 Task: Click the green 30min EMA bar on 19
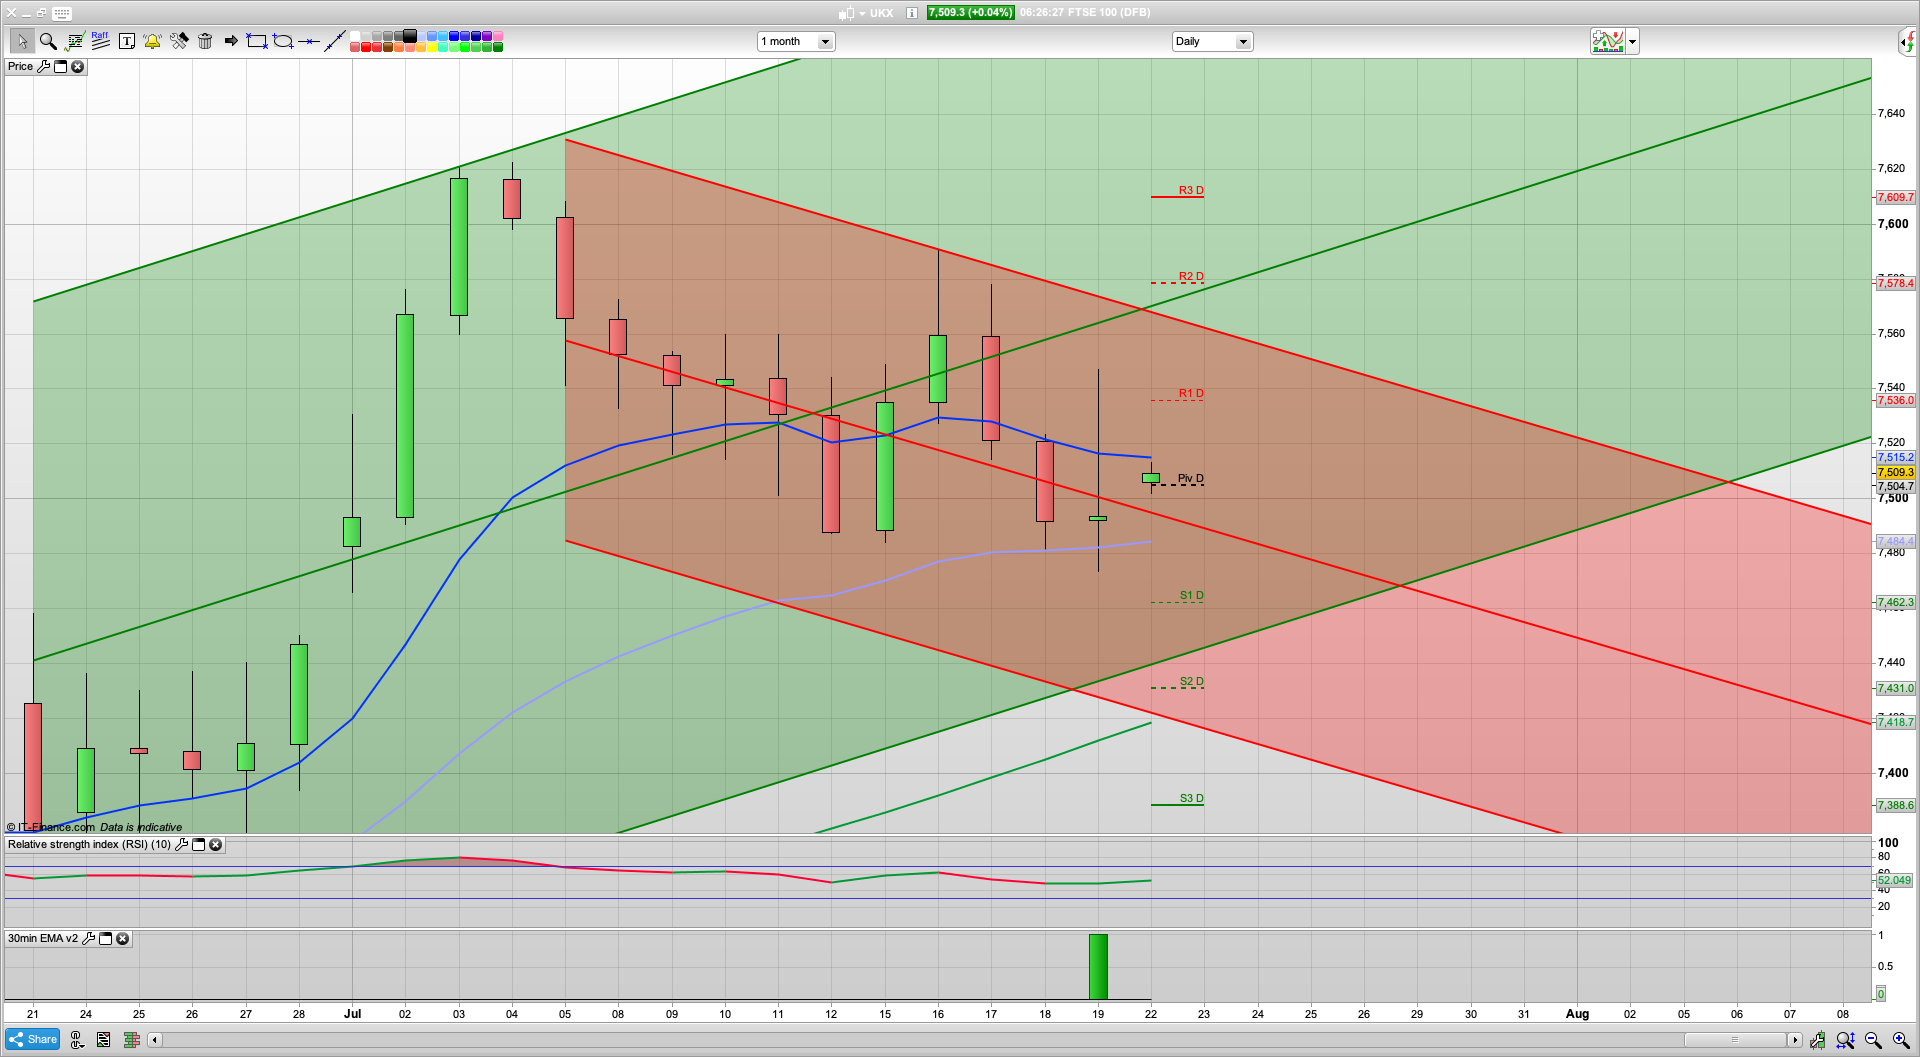point(1098,966)
